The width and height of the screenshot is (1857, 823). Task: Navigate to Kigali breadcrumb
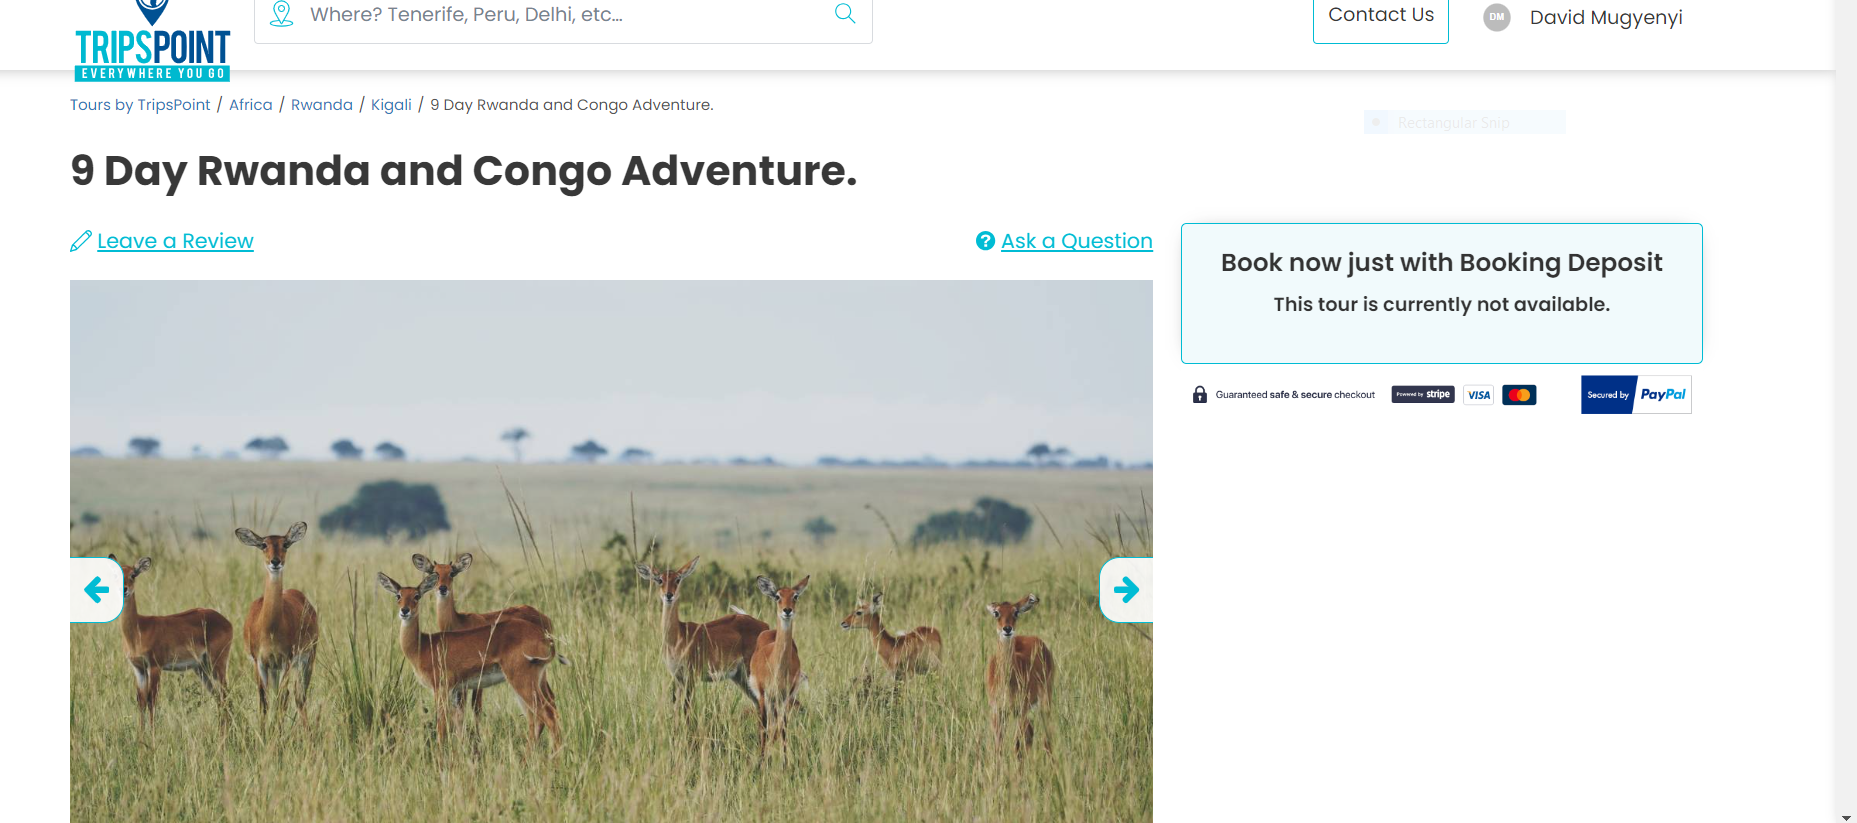point(391,105)
